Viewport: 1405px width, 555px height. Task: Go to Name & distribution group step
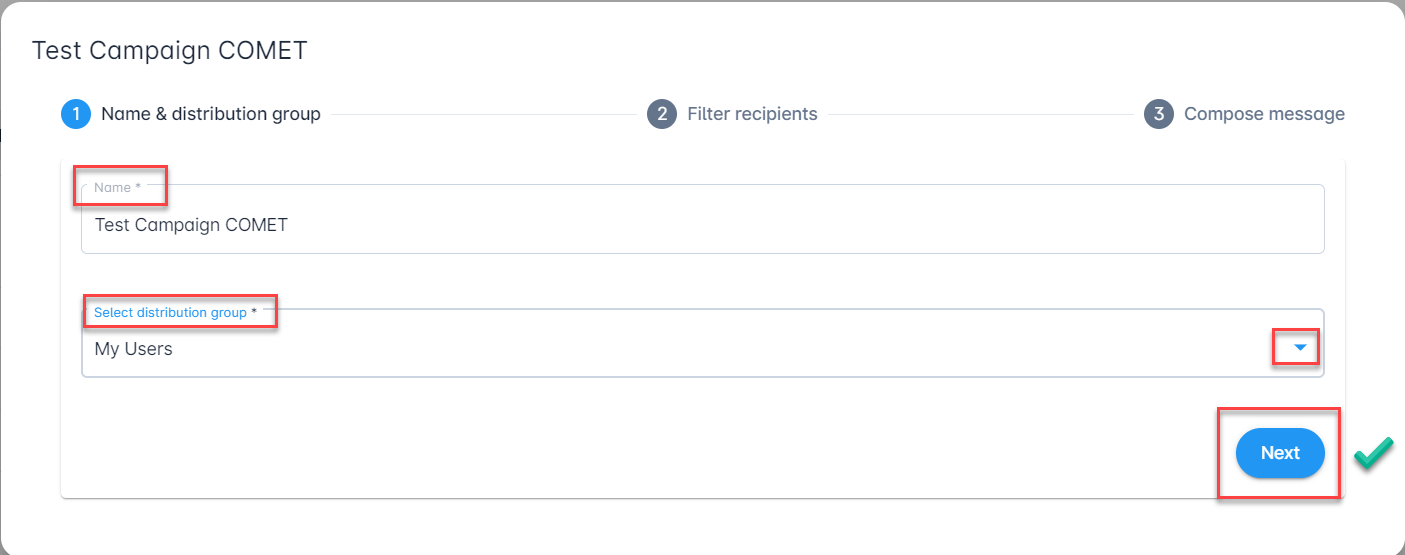[210, 114]
